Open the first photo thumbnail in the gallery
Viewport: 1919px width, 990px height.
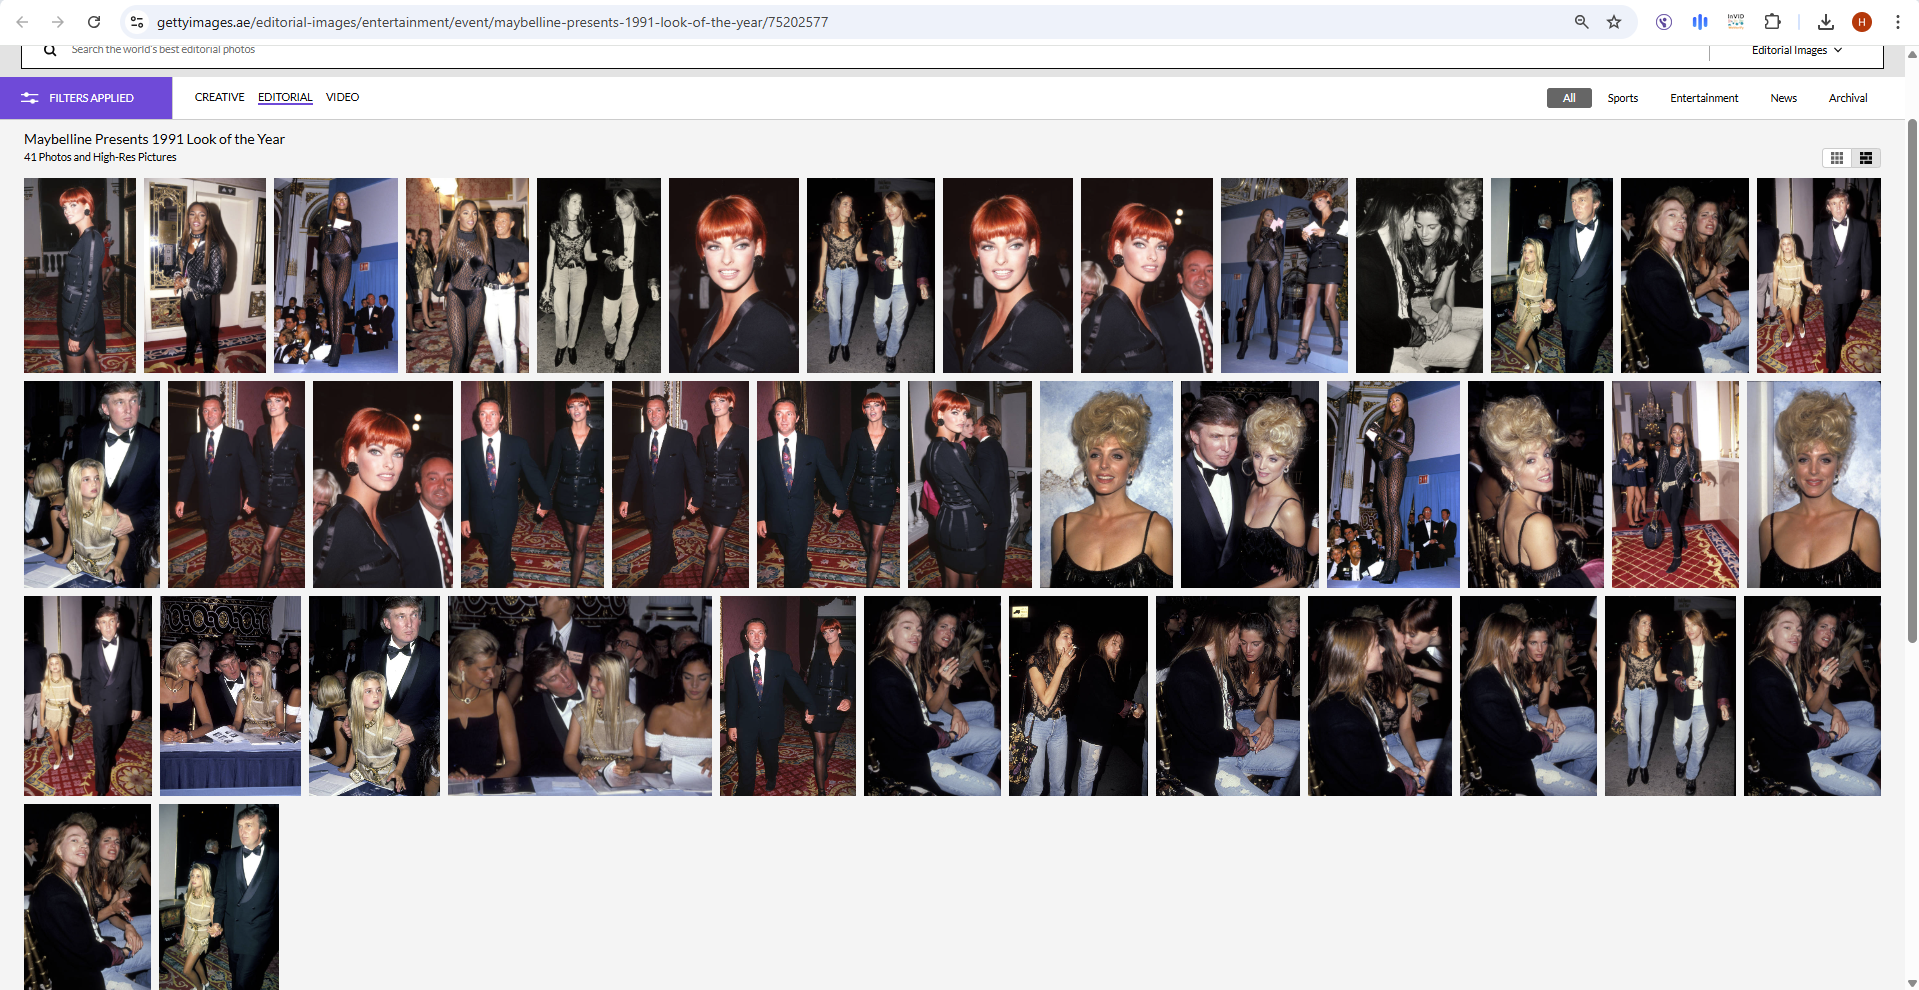tap(80, 275)
